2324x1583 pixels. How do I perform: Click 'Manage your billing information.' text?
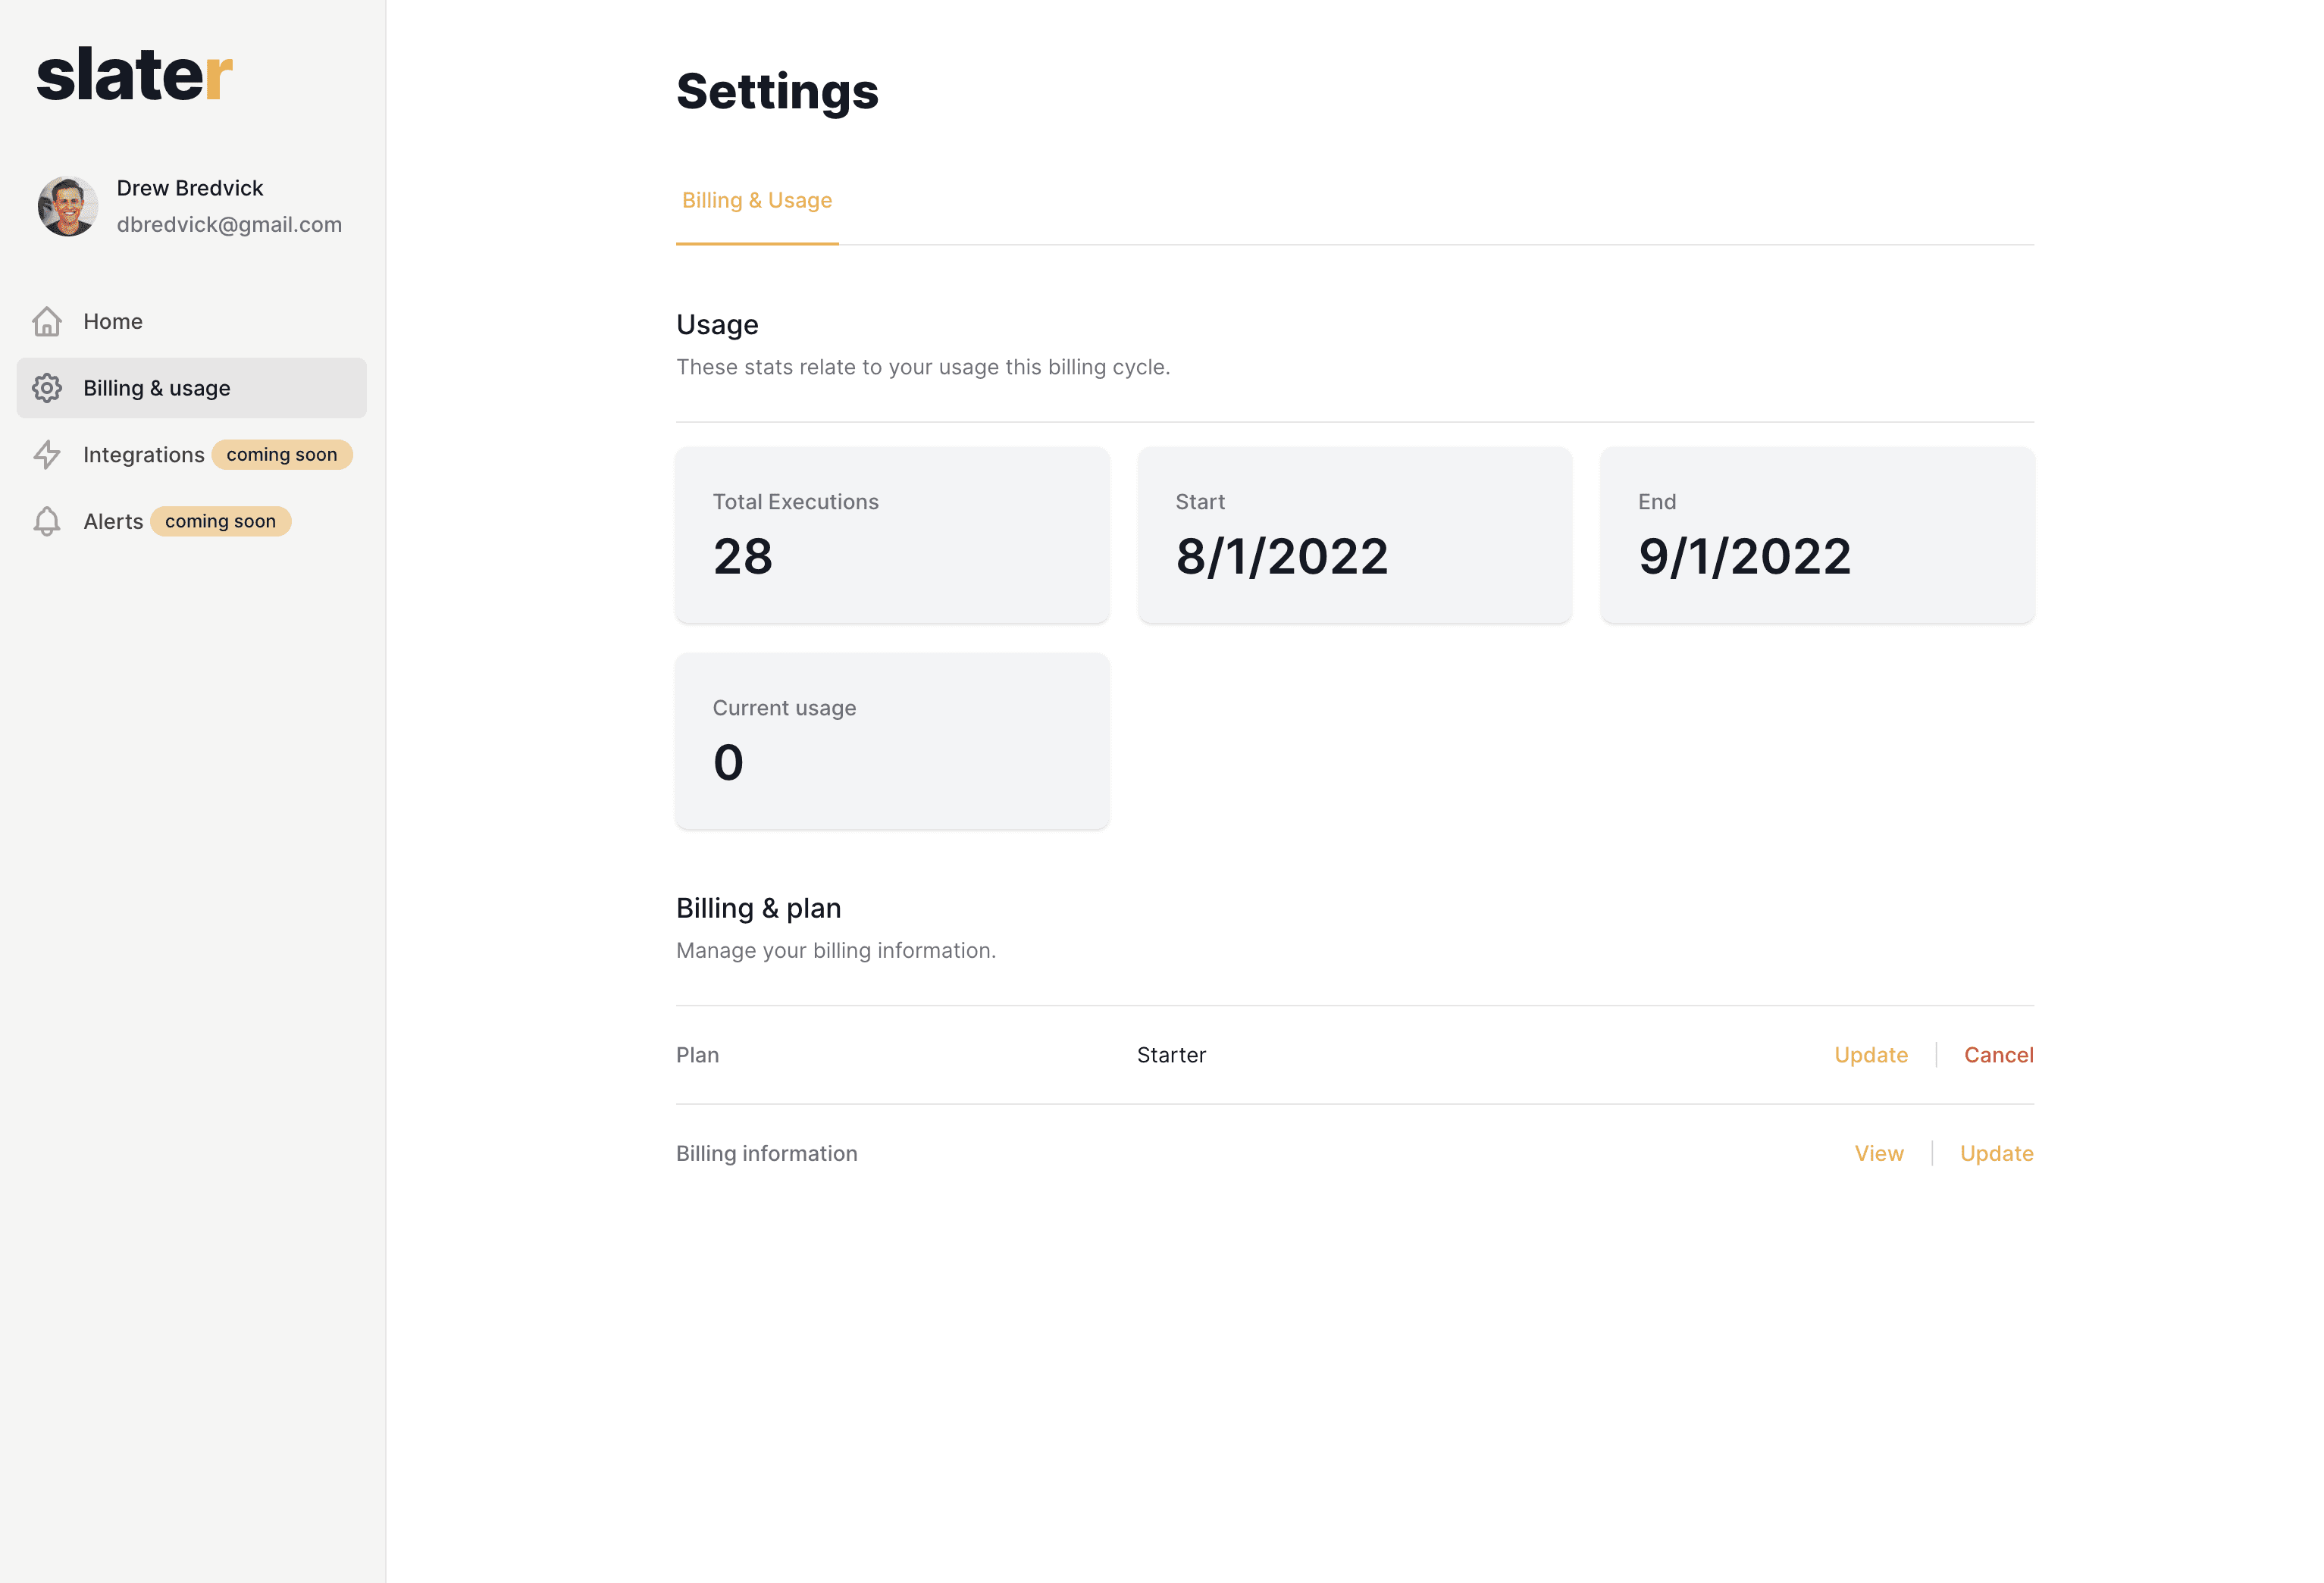click(836, 950)
